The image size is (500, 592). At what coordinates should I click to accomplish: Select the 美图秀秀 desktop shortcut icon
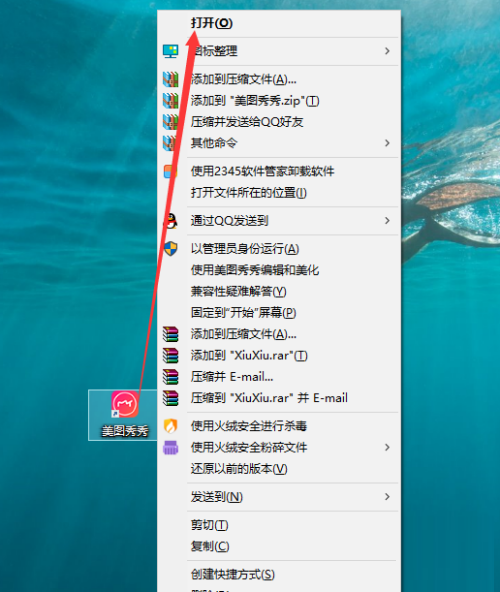point(125,415)
